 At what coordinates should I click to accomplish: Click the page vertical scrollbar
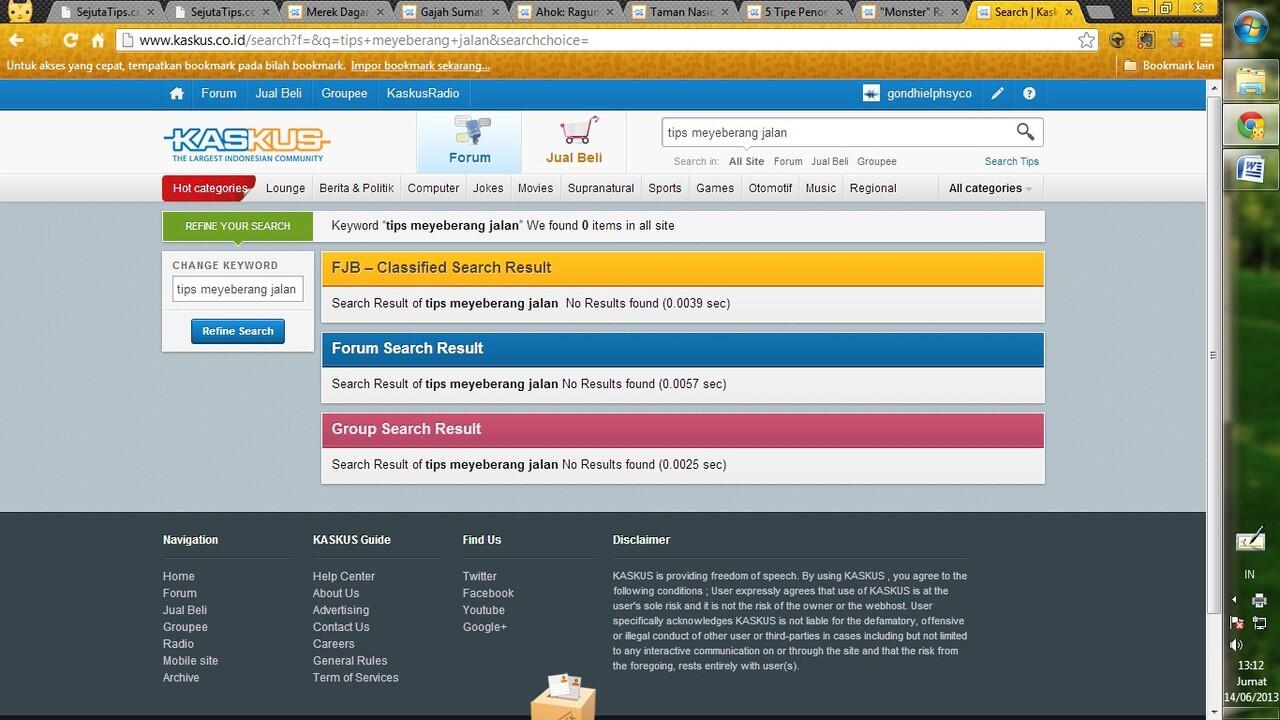(x=1213, y=355)
